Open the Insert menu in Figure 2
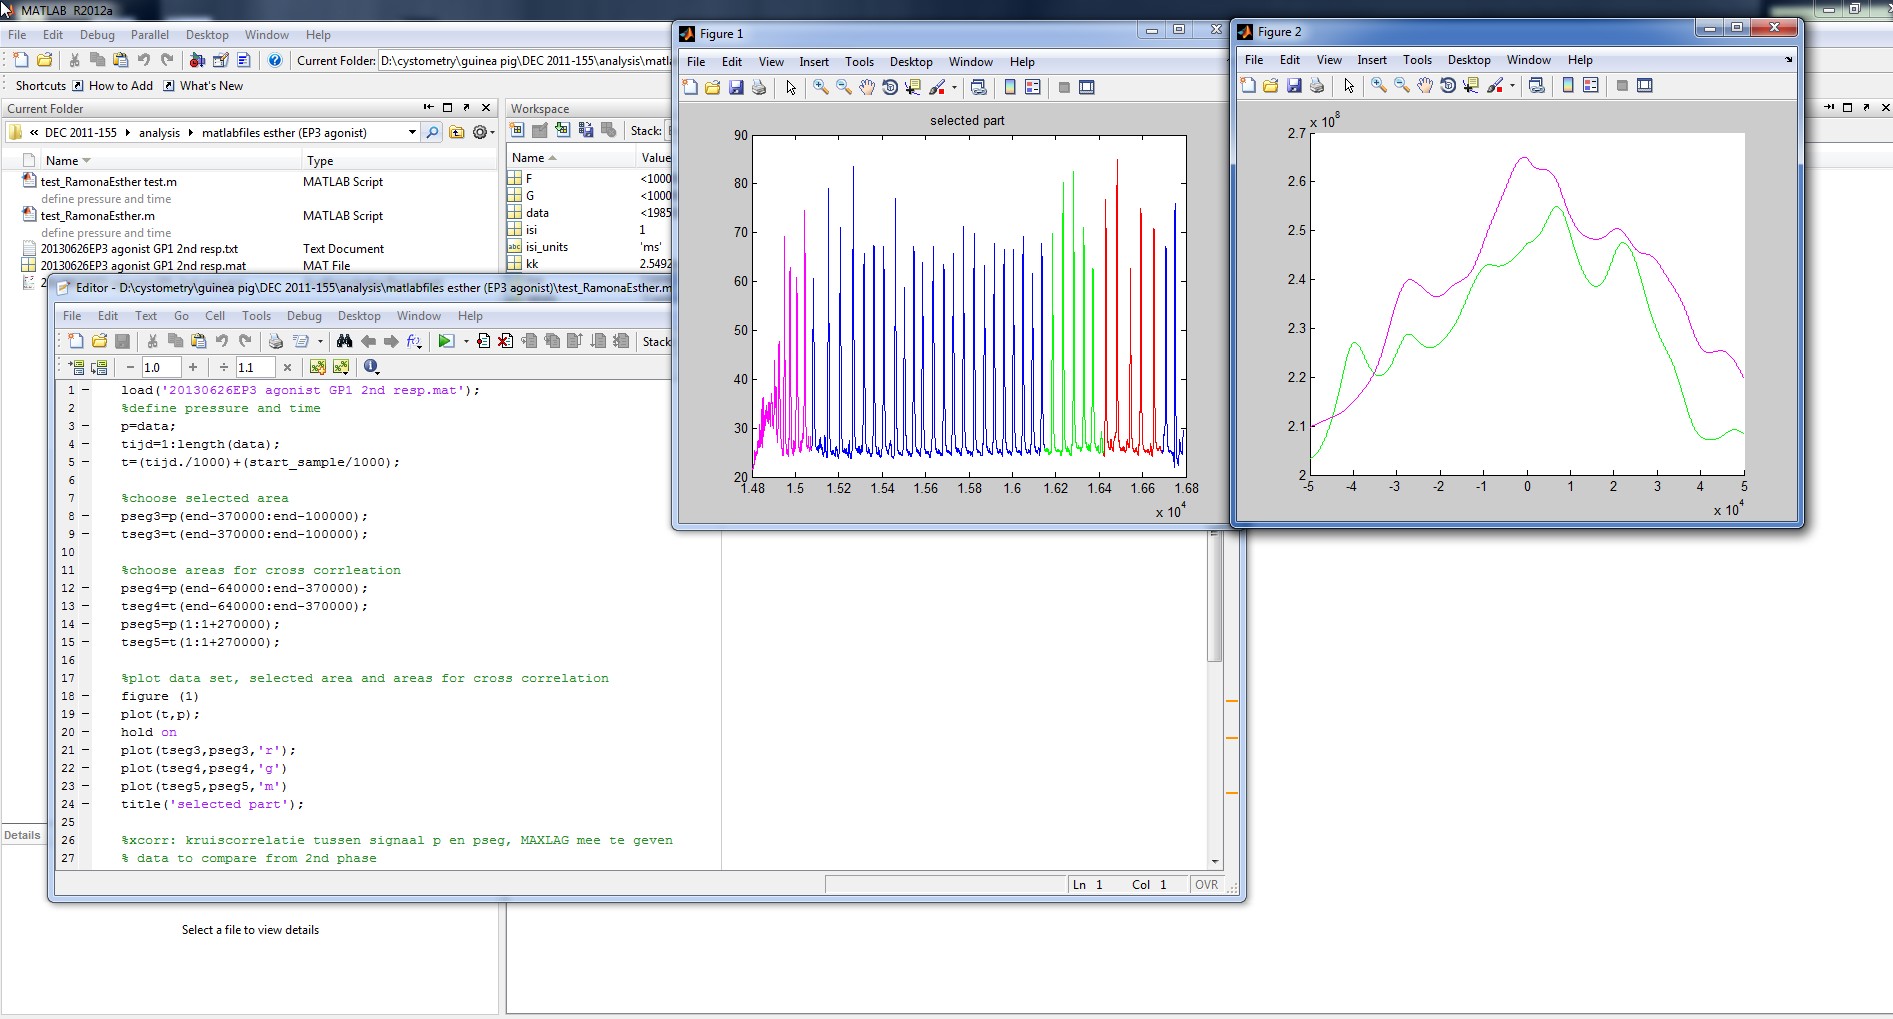 pos(1371,60)
